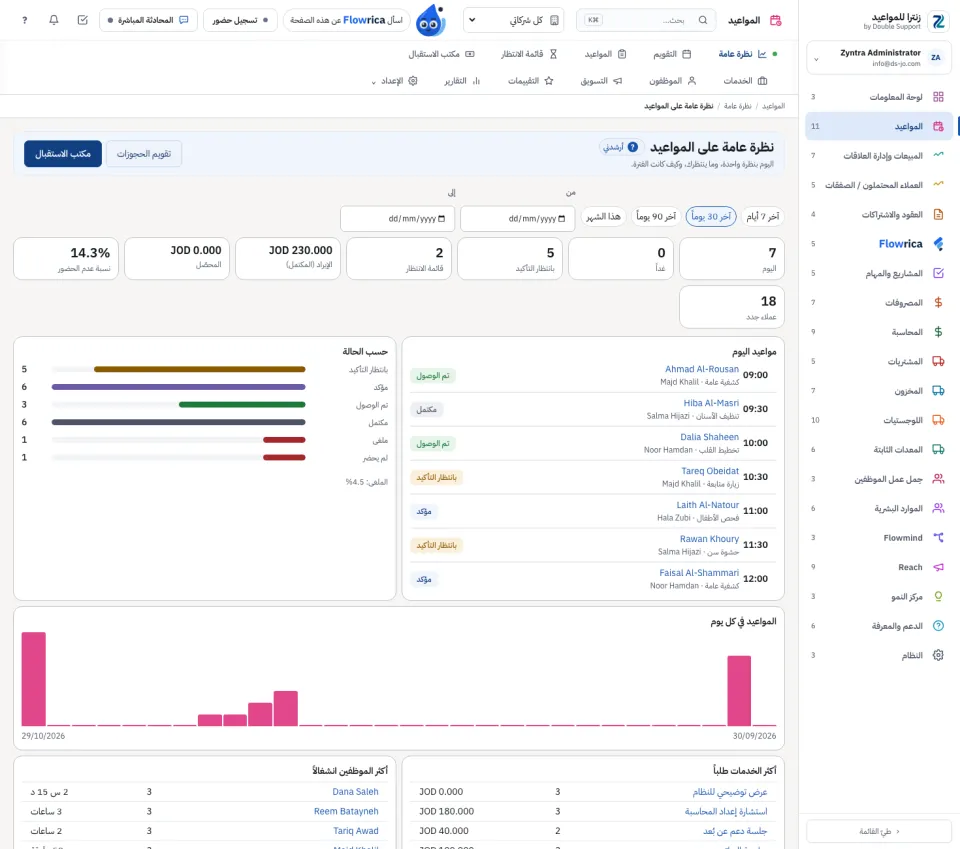Open Dana Saleh employee link
This screenshot has height=849, width=960.
pyautogui.click(x=355, y=791)
